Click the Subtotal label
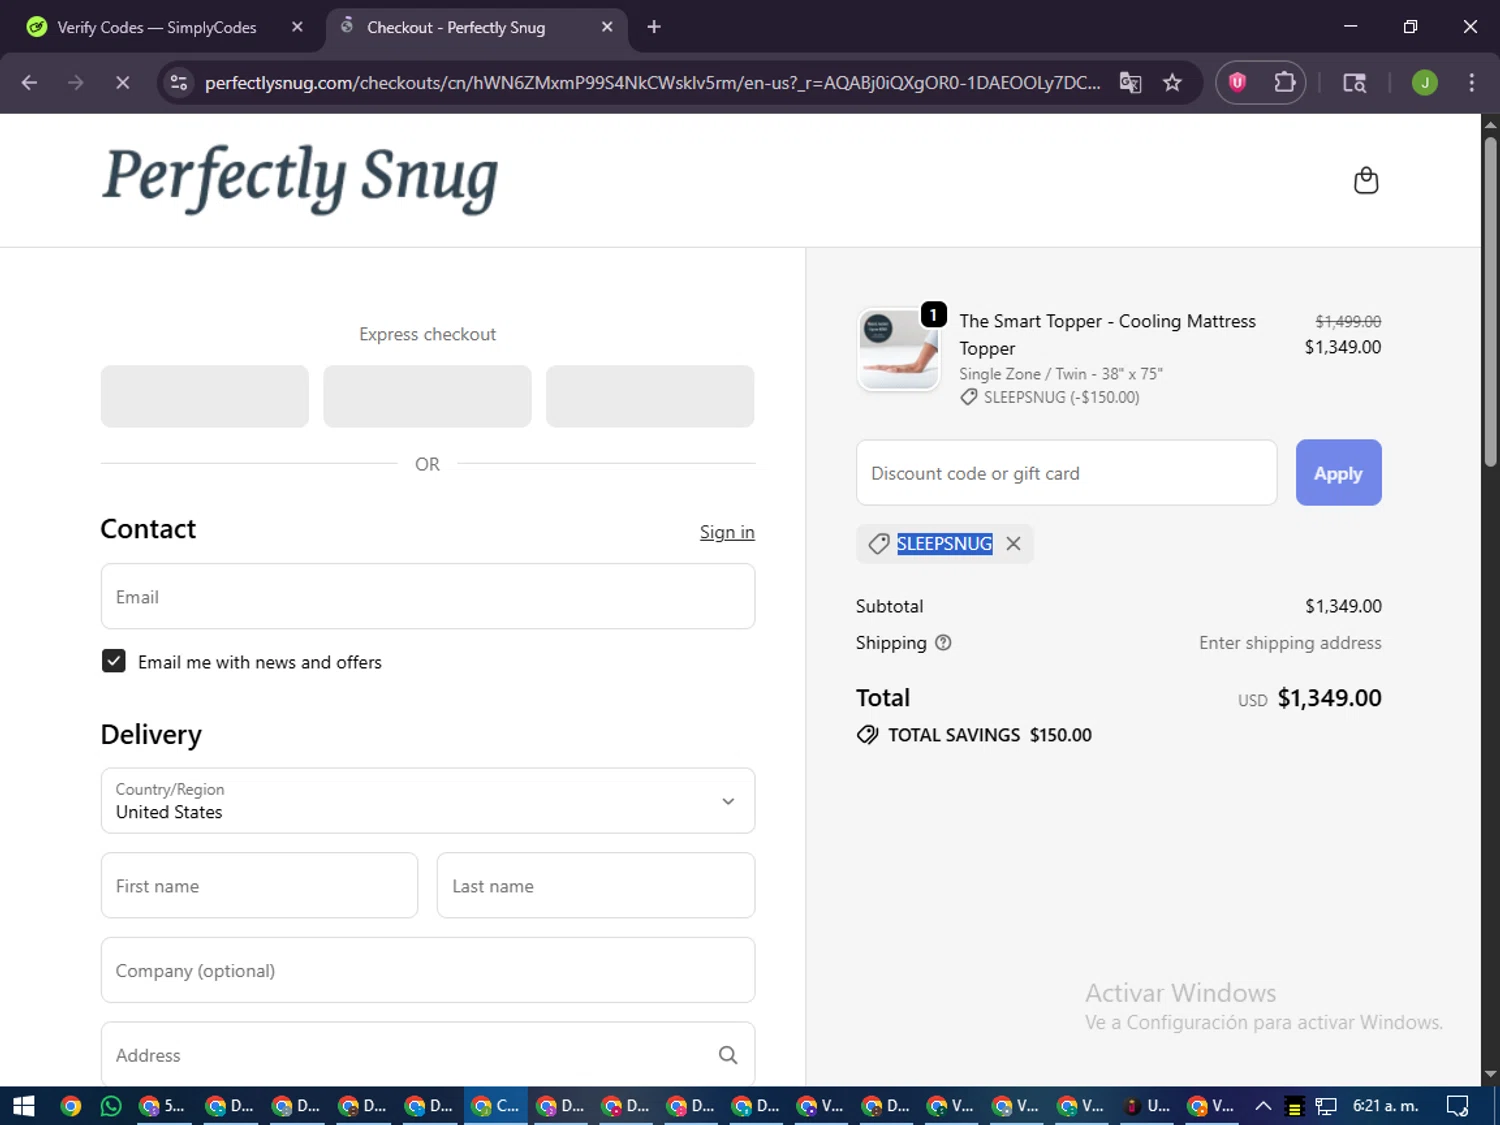The image size is (1500, 1125). (x=889, y=606)
